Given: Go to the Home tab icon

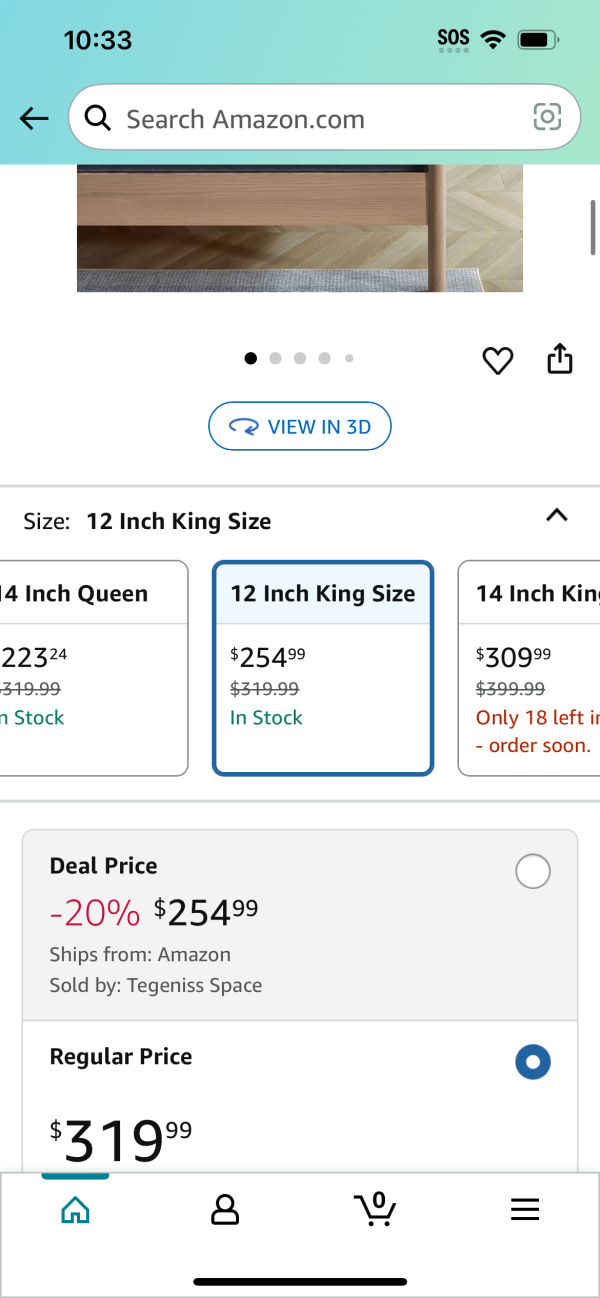Looking at the screenshot, I should (x=75, y=1210).
